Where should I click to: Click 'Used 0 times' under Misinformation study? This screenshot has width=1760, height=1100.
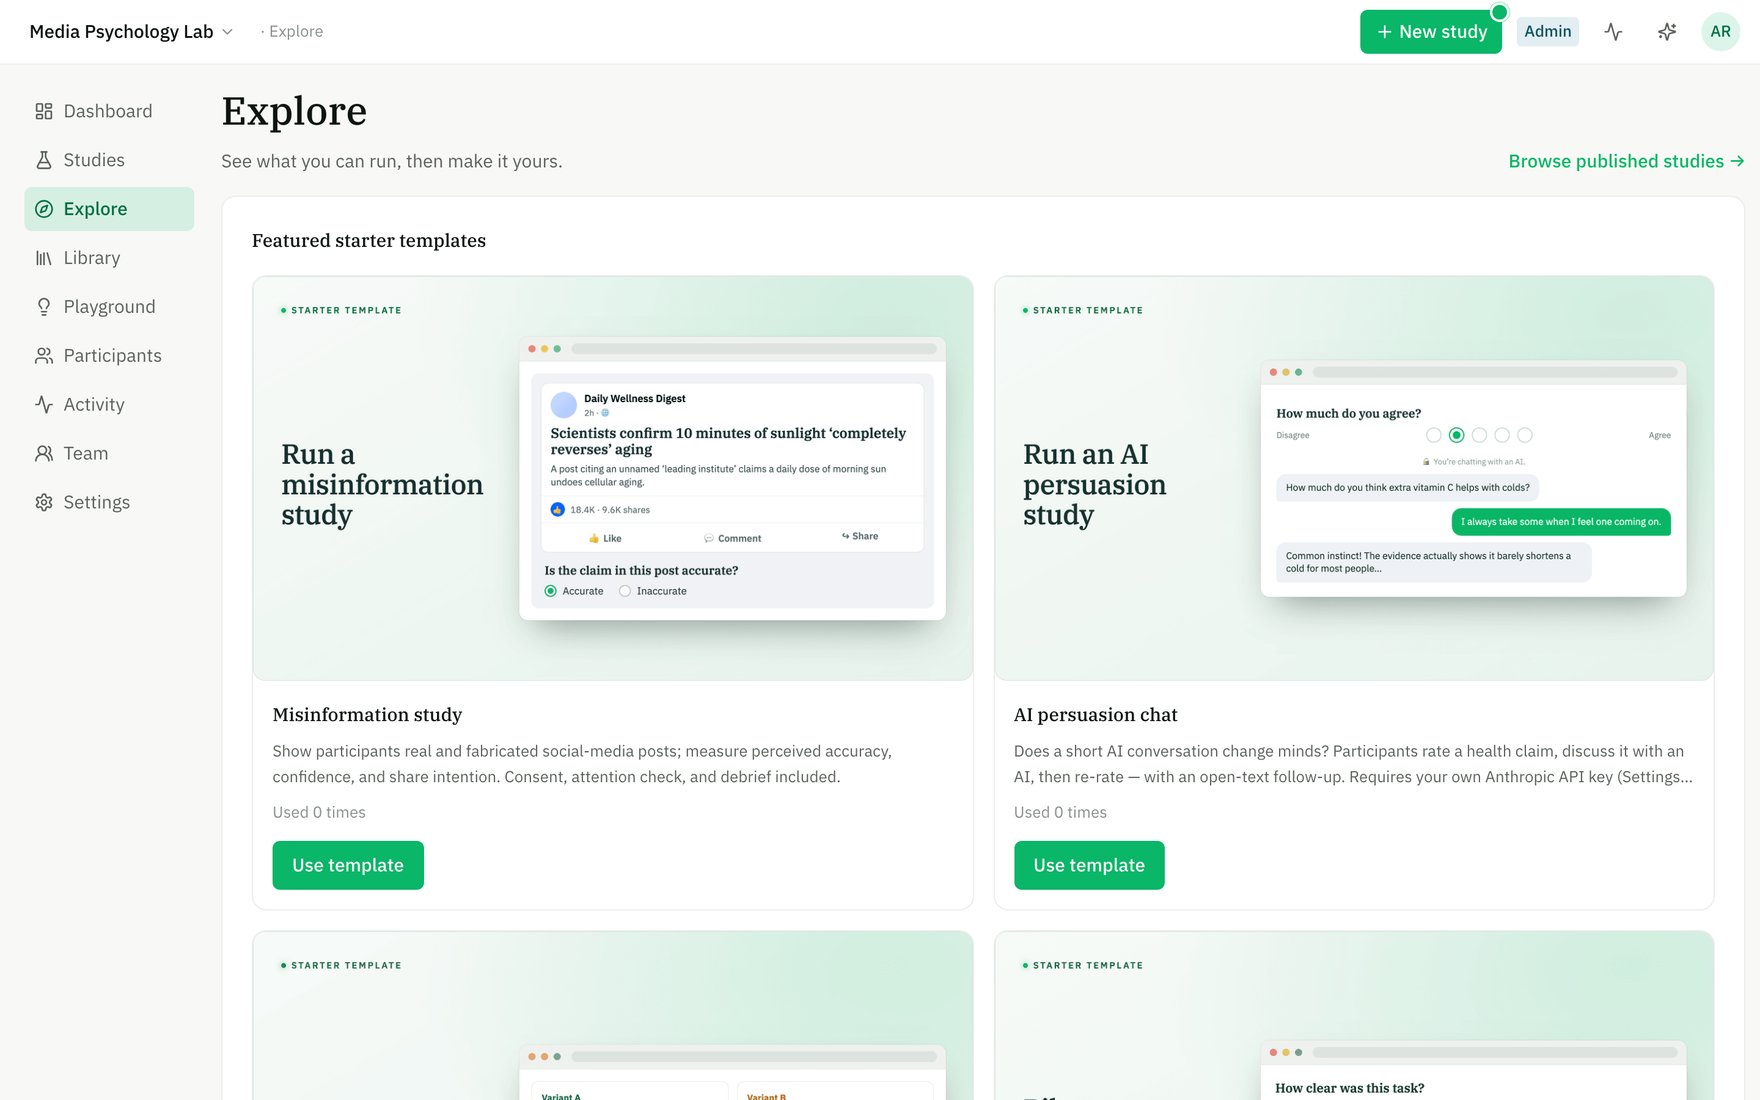click(x=319, y=813)
